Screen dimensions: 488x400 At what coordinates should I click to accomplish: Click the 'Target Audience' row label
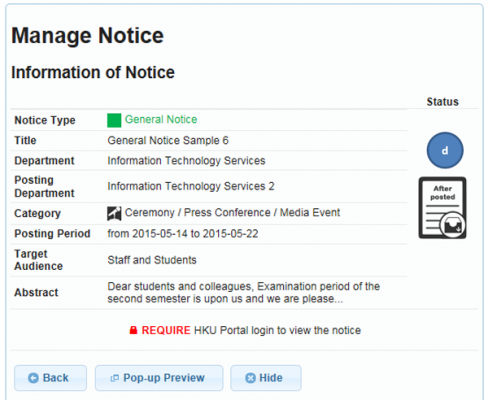click(38, 260)
